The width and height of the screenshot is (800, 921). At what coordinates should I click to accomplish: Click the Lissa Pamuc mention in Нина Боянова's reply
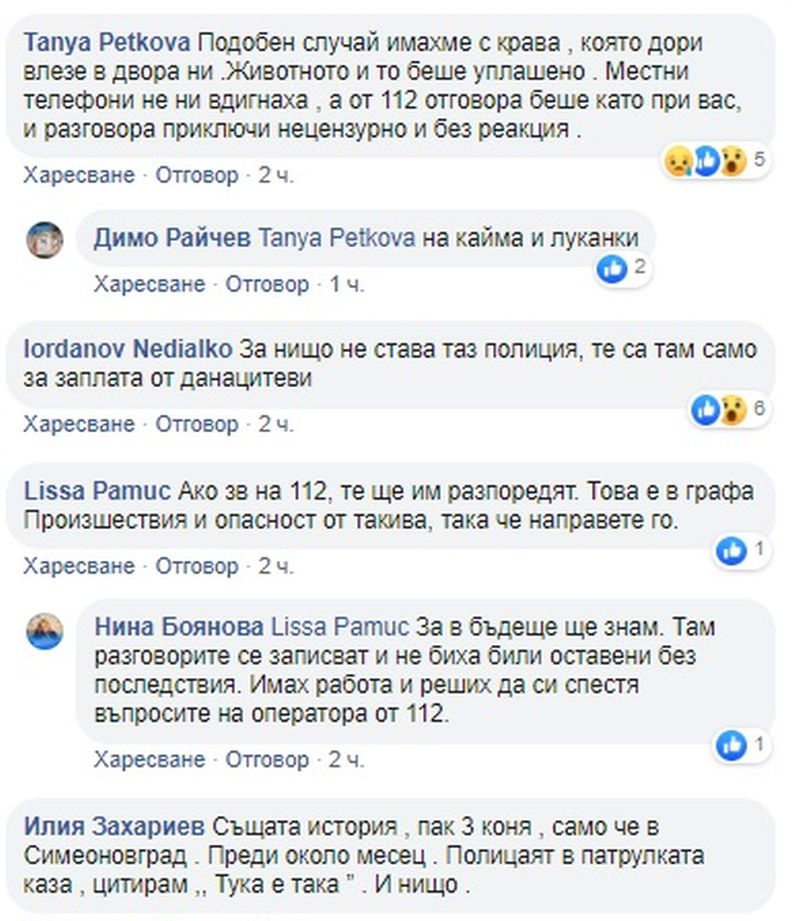(340, 627)
